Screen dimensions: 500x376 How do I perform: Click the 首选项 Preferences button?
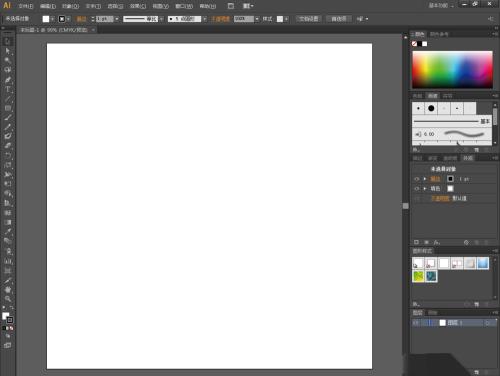(339, 19)
